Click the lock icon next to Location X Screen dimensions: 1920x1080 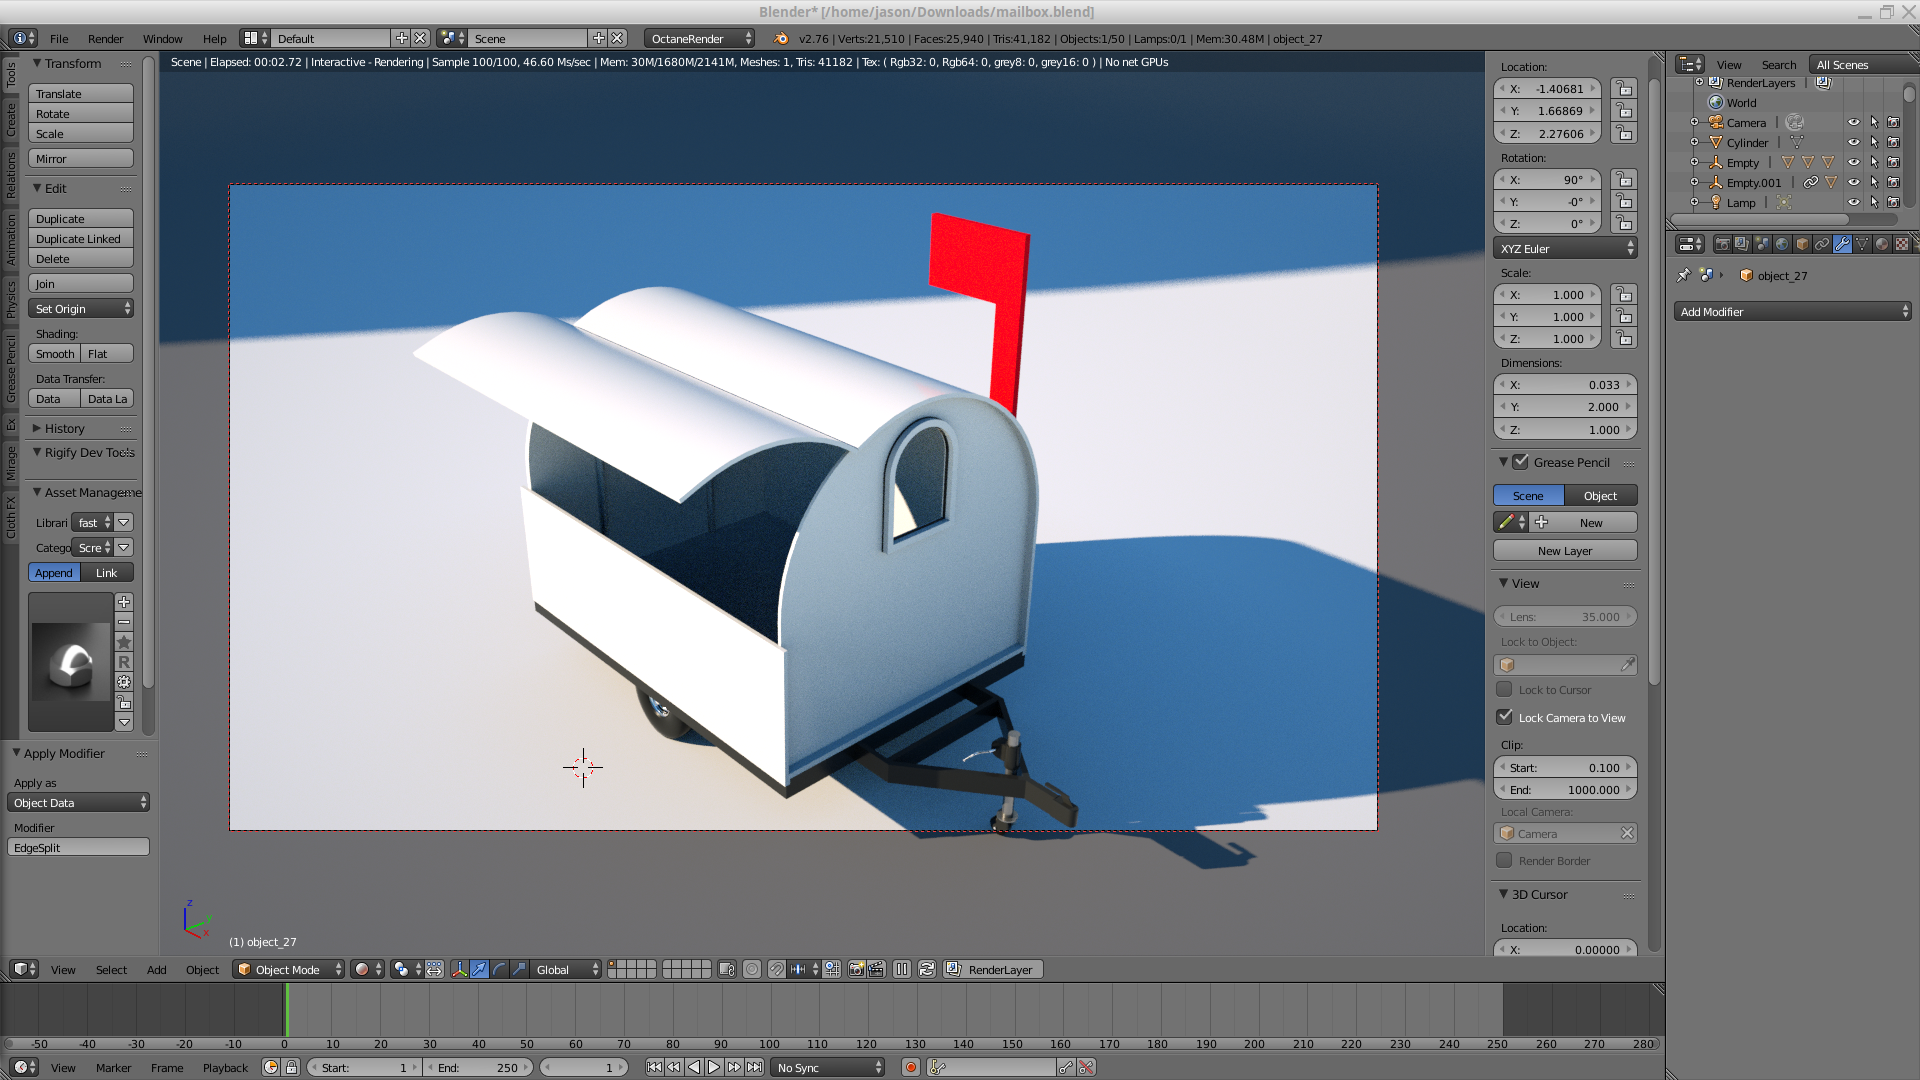click(x=1624, y=89)
